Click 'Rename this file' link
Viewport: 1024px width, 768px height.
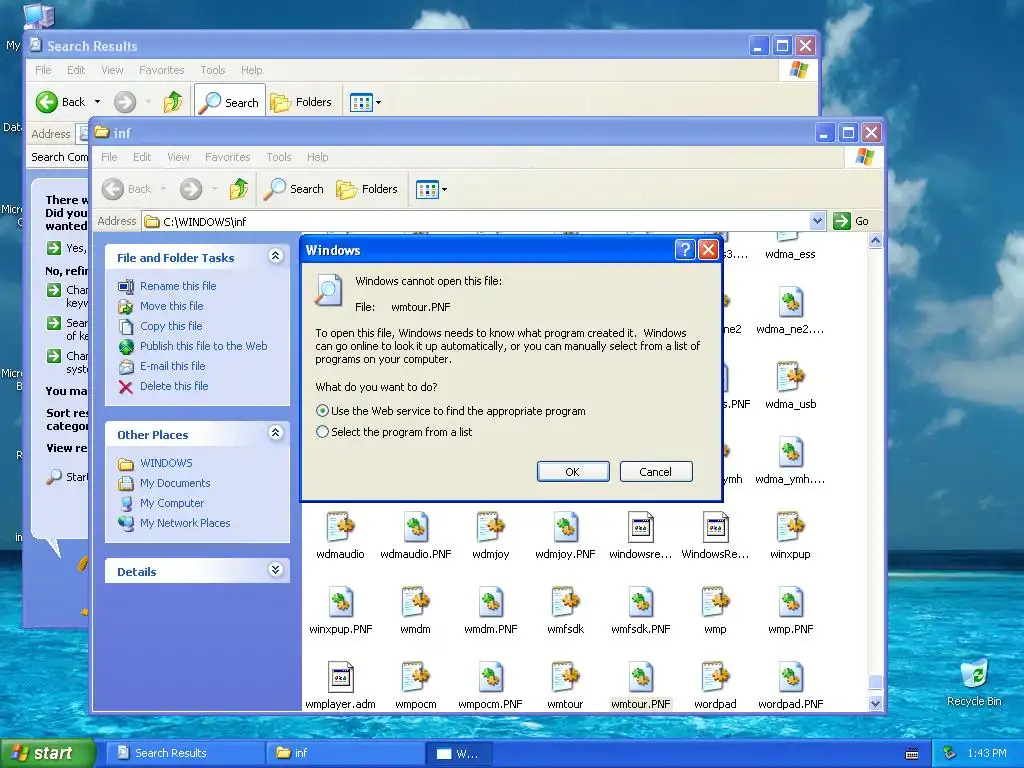178,286
